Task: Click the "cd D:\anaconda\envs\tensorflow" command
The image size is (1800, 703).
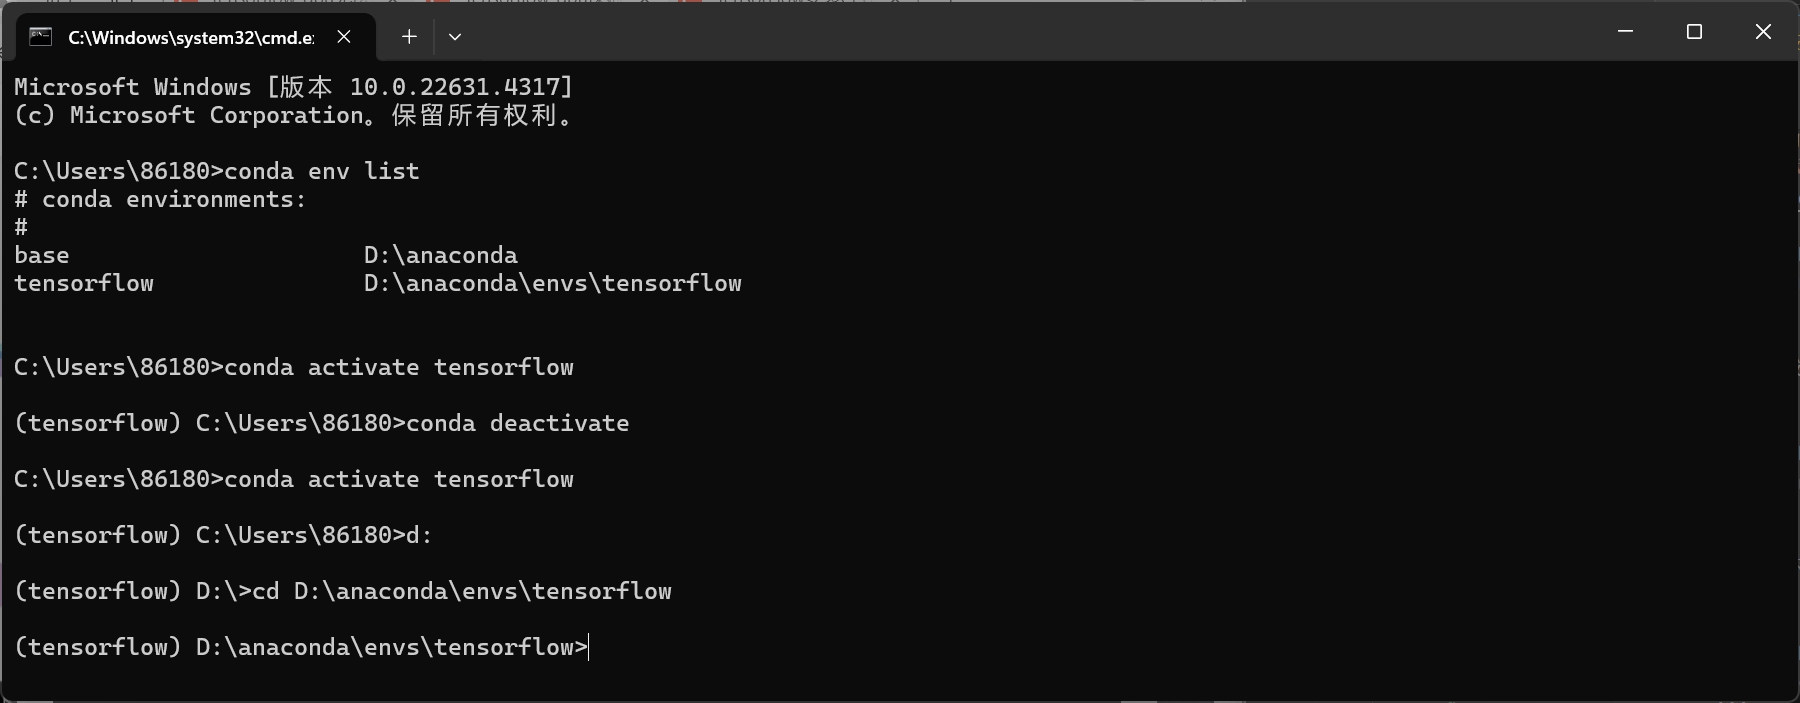Action: (462, 591)
